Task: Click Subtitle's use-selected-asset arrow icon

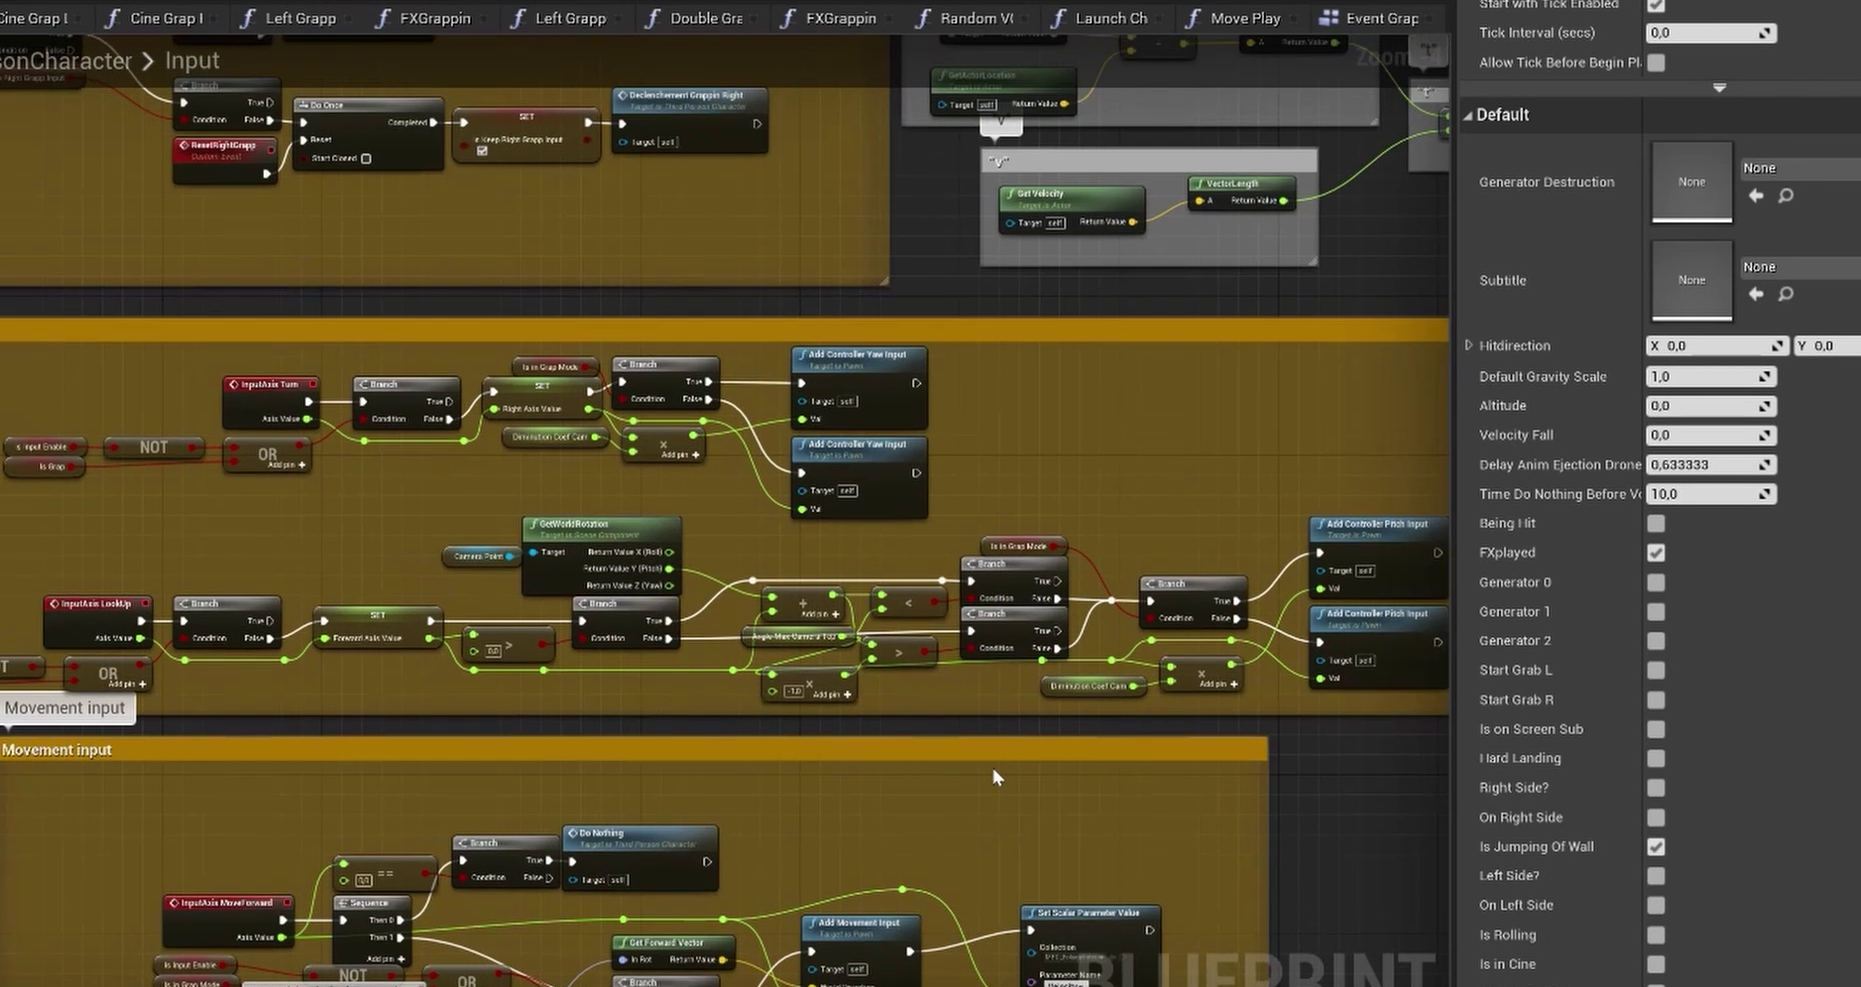Action: coord(1756,294)
